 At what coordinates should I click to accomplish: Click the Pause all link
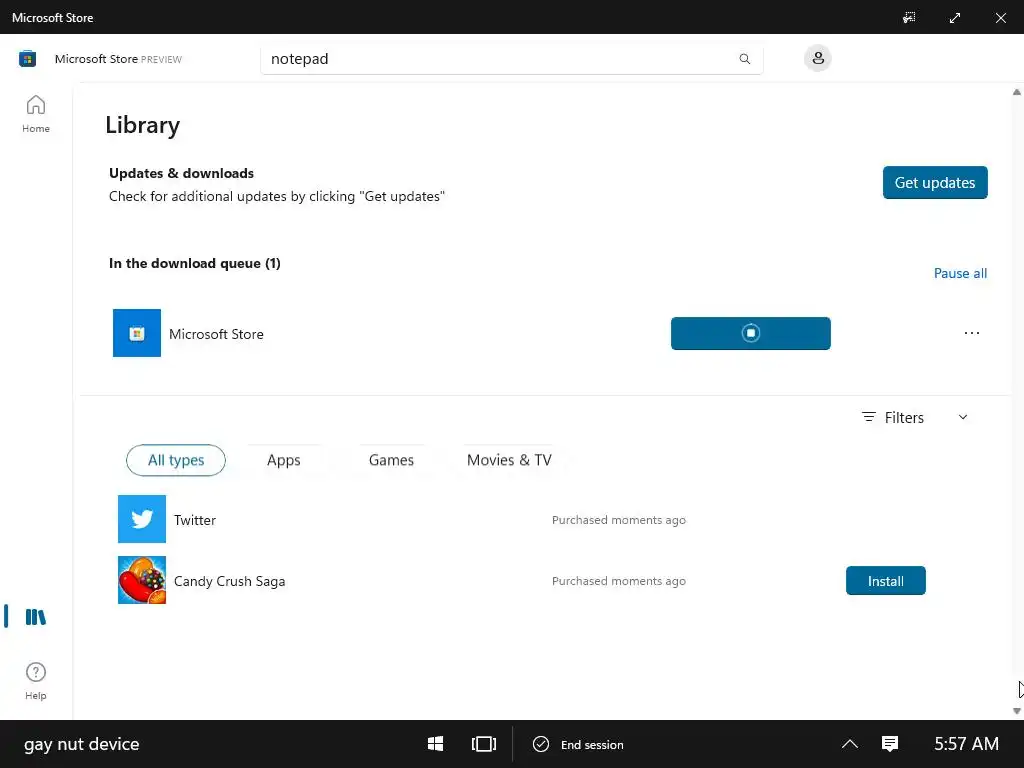(x=960, y=274)
